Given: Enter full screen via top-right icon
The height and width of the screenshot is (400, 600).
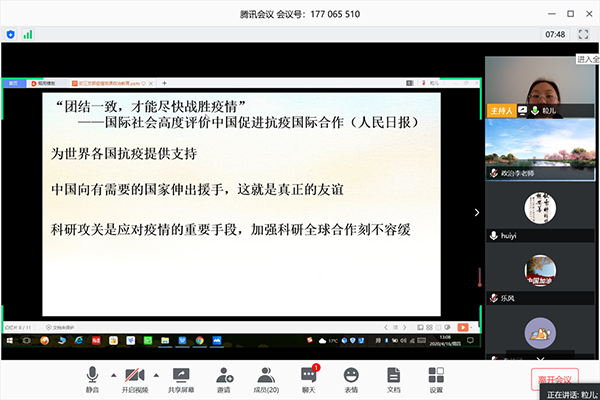Looking at the screenshot, I should pyautogui.click(x=583, y=34).
